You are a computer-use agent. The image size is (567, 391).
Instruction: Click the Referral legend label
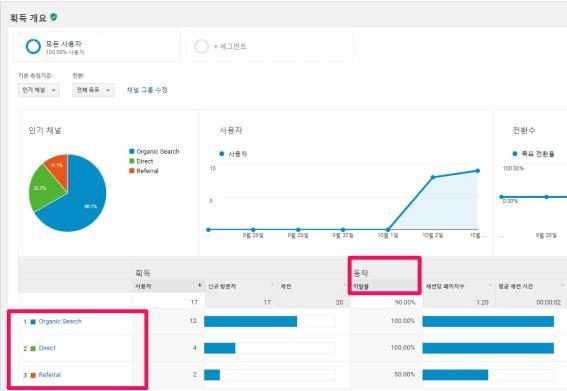(x=147, y=171)
